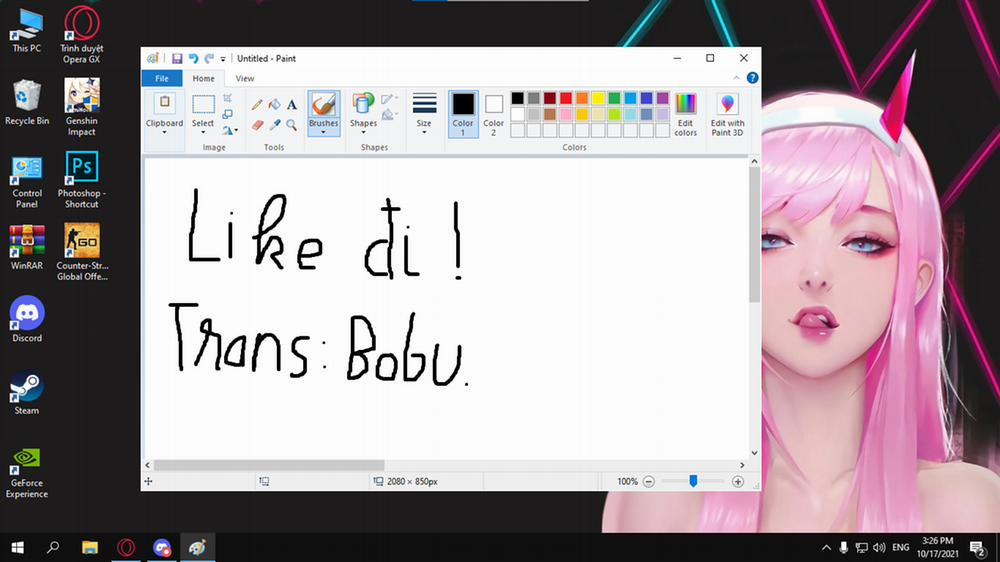Click the Save icon in title bar
The width and height of the screenshot is (1000, 562).
coord(177,59)
